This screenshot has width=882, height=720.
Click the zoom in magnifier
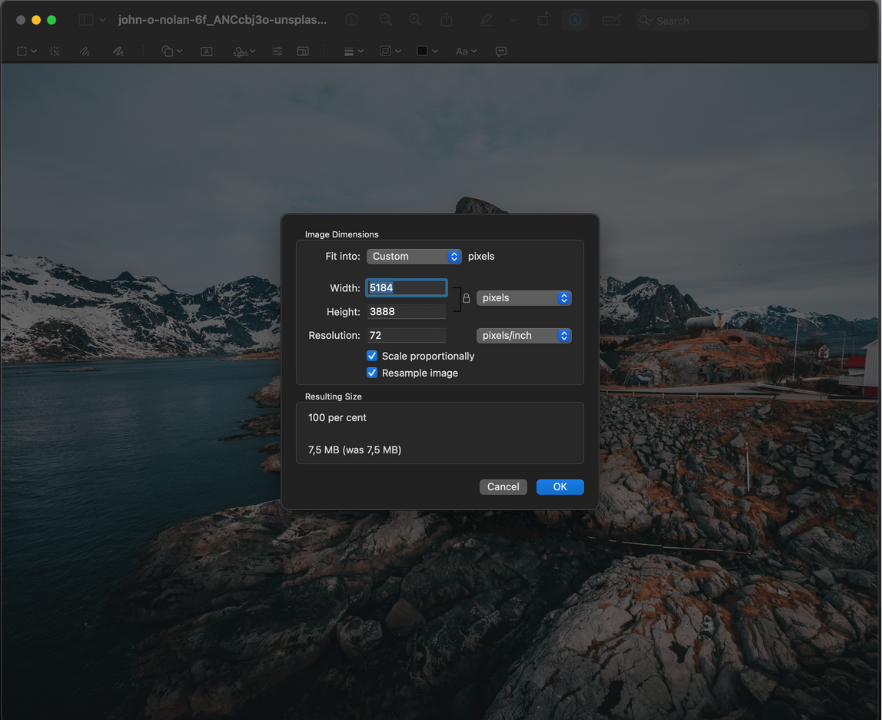click(415, 20)
